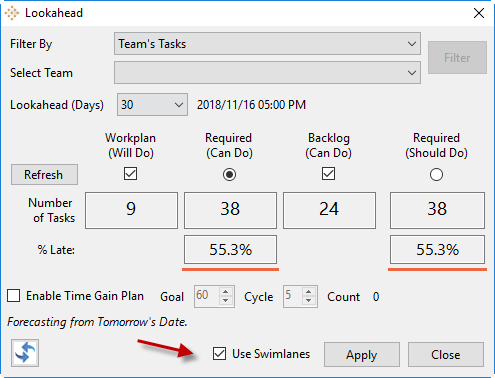Click the blue swap arrows icon button

tap(25, 353)
